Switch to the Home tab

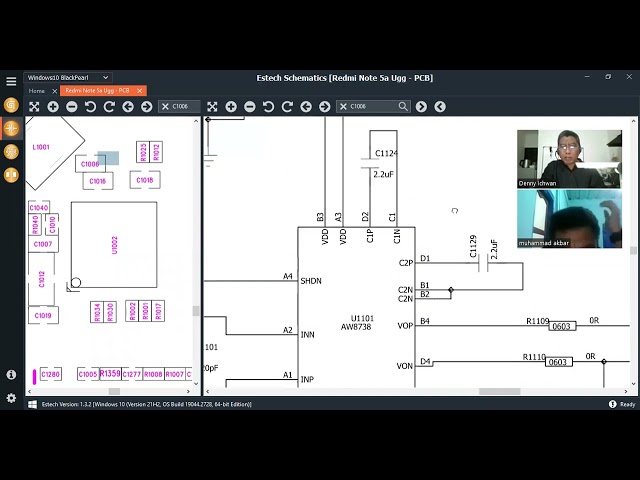click(37, 91)
